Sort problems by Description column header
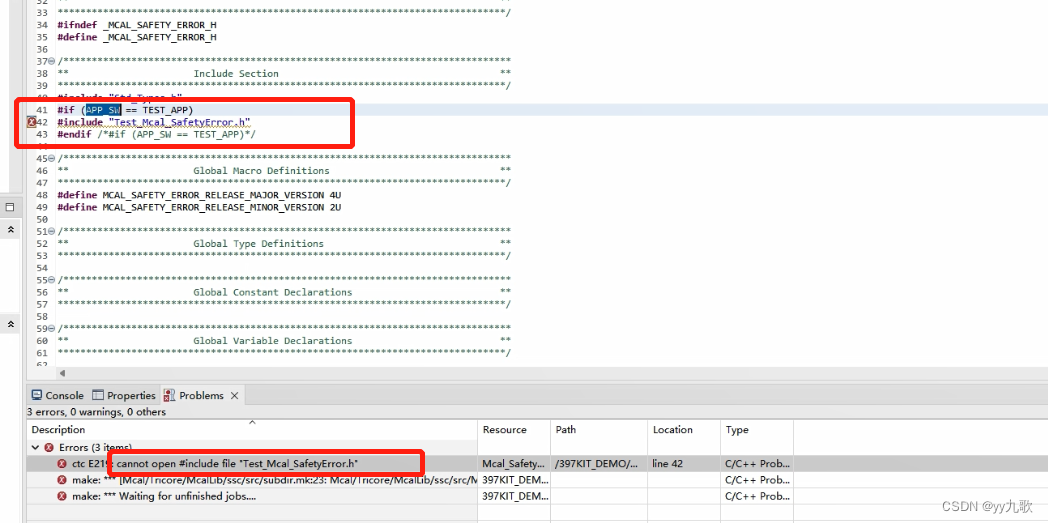 click(x=58, y=430)
